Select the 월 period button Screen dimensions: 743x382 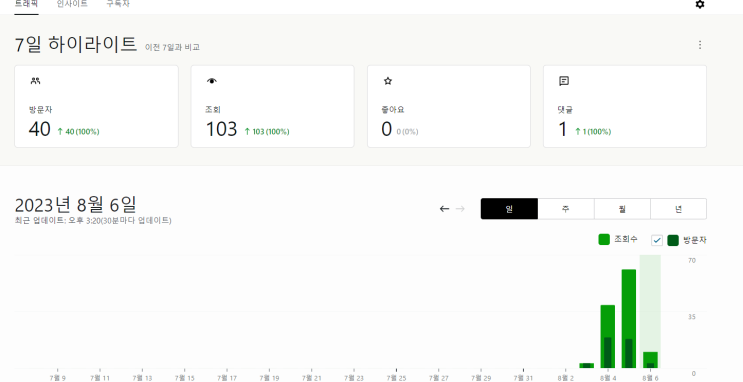[622, 209]
